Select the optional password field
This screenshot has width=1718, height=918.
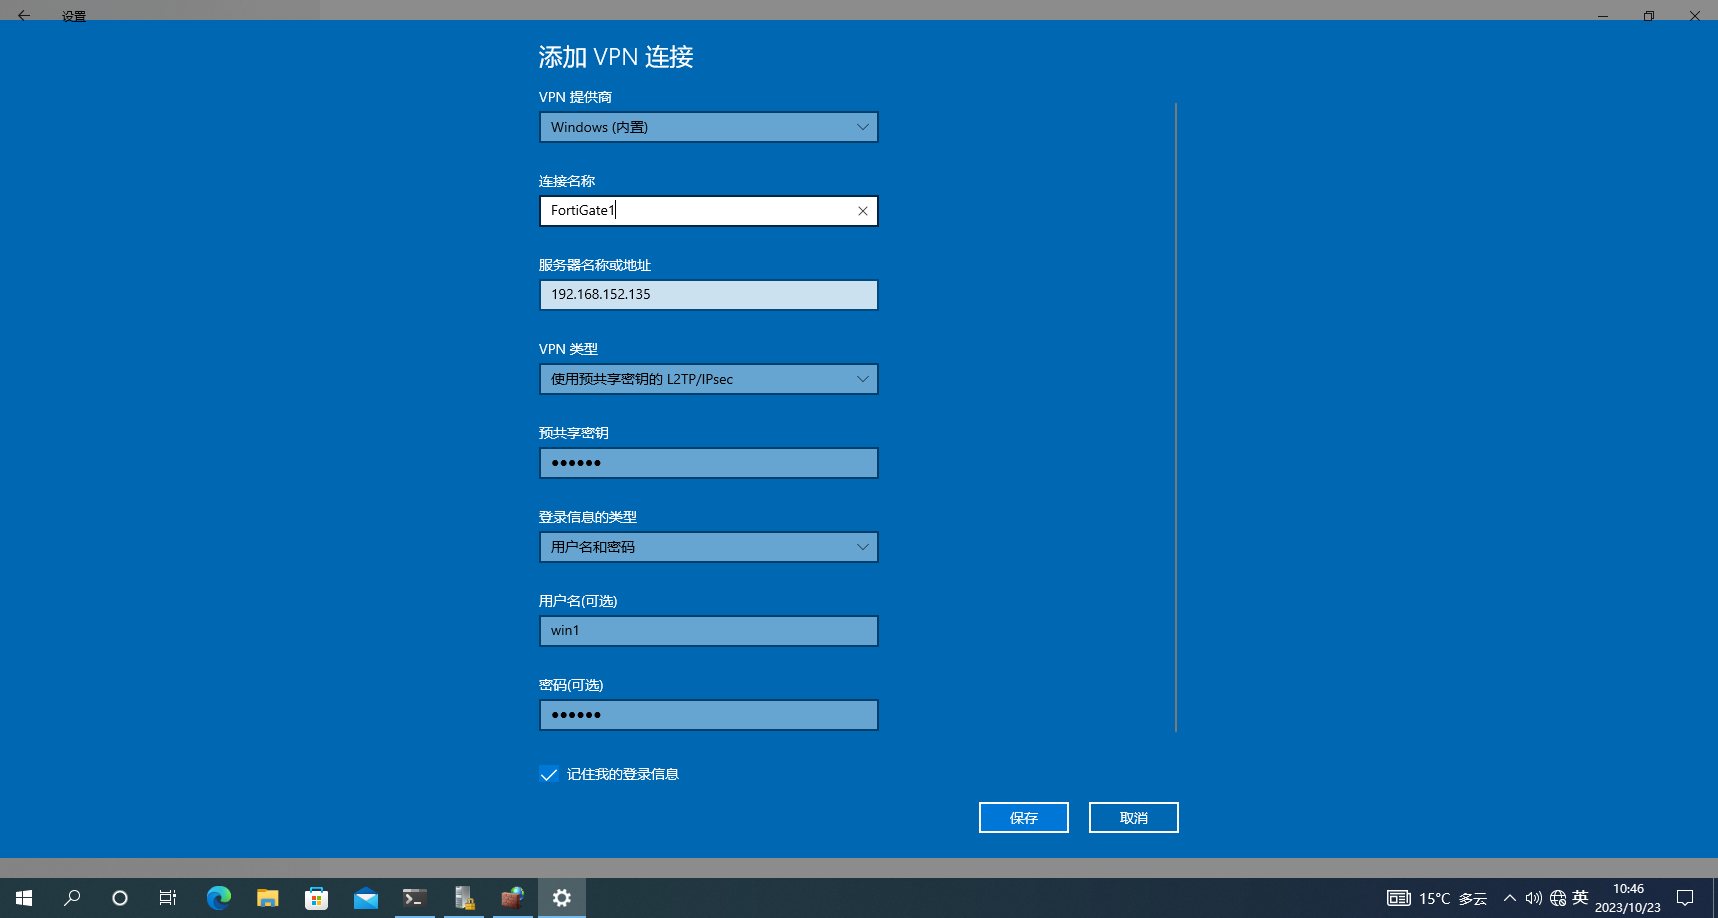709,715
